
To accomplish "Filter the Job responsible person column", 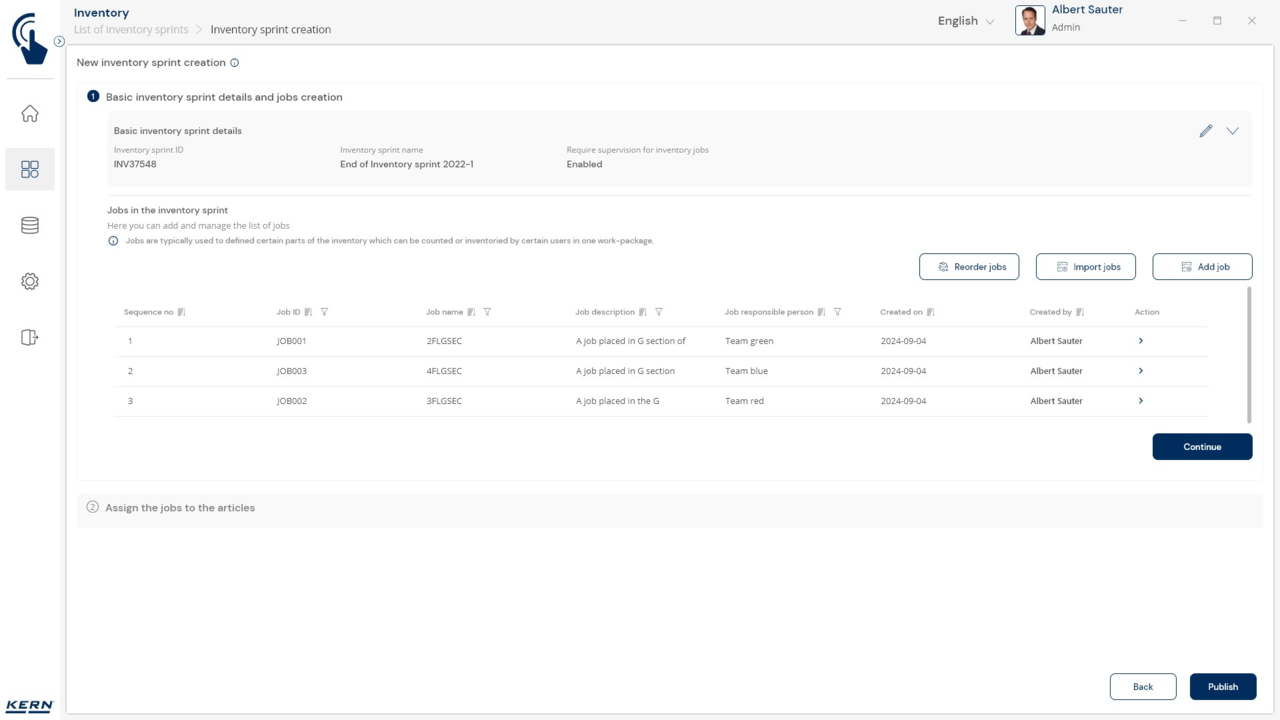I will coord(837,312).
